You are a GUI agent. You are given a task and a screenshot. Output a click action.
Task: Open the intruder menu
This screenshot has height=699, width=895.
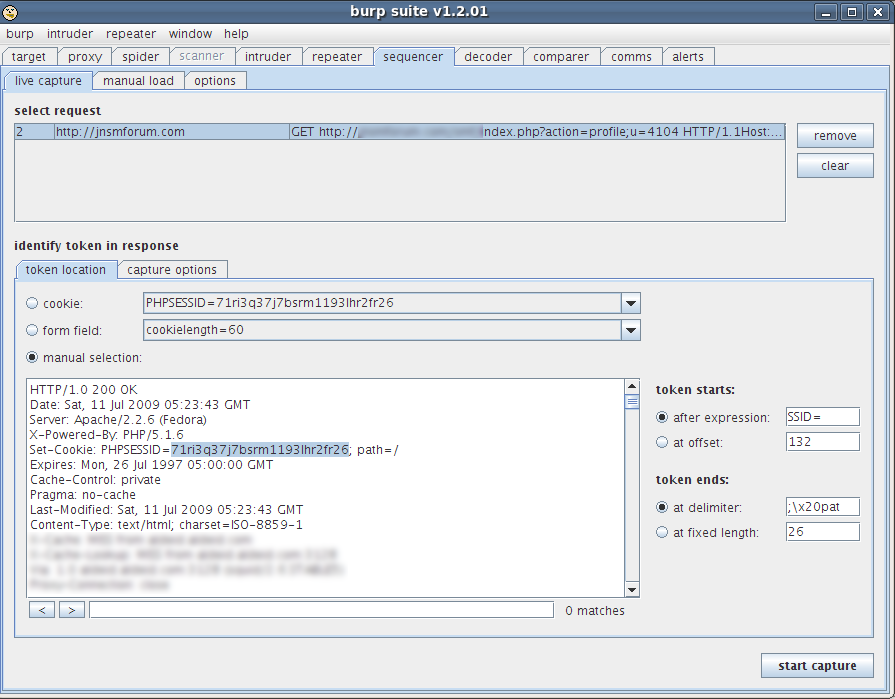(70, 33)
